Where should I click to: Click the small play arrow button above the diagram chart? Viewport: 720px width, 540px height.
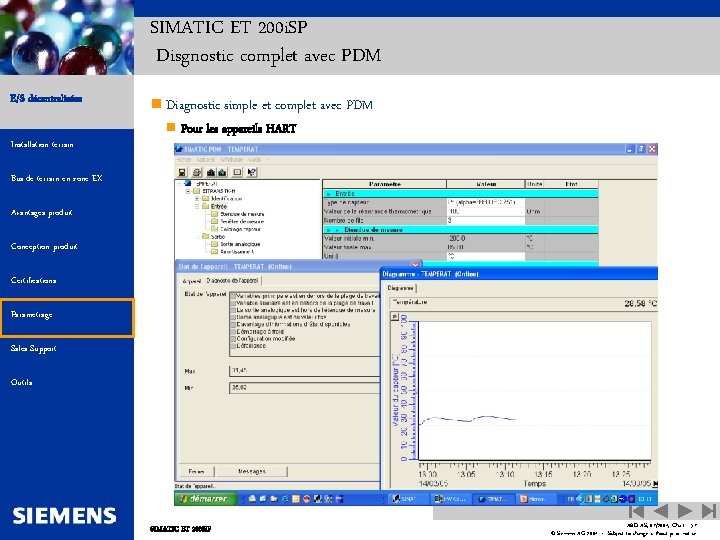(395, 316)
